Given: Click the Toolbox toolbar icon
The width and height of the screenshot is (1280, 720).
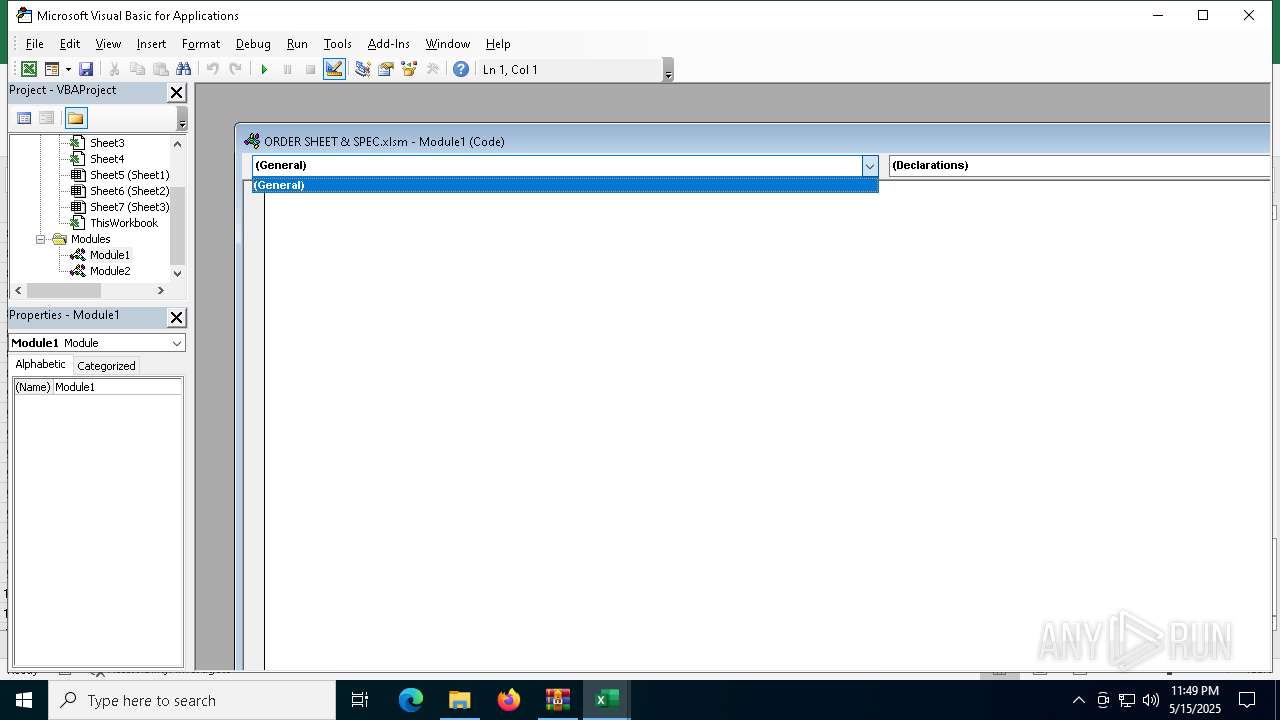Looking at the screenshot, I should click(x=432, y=69).
